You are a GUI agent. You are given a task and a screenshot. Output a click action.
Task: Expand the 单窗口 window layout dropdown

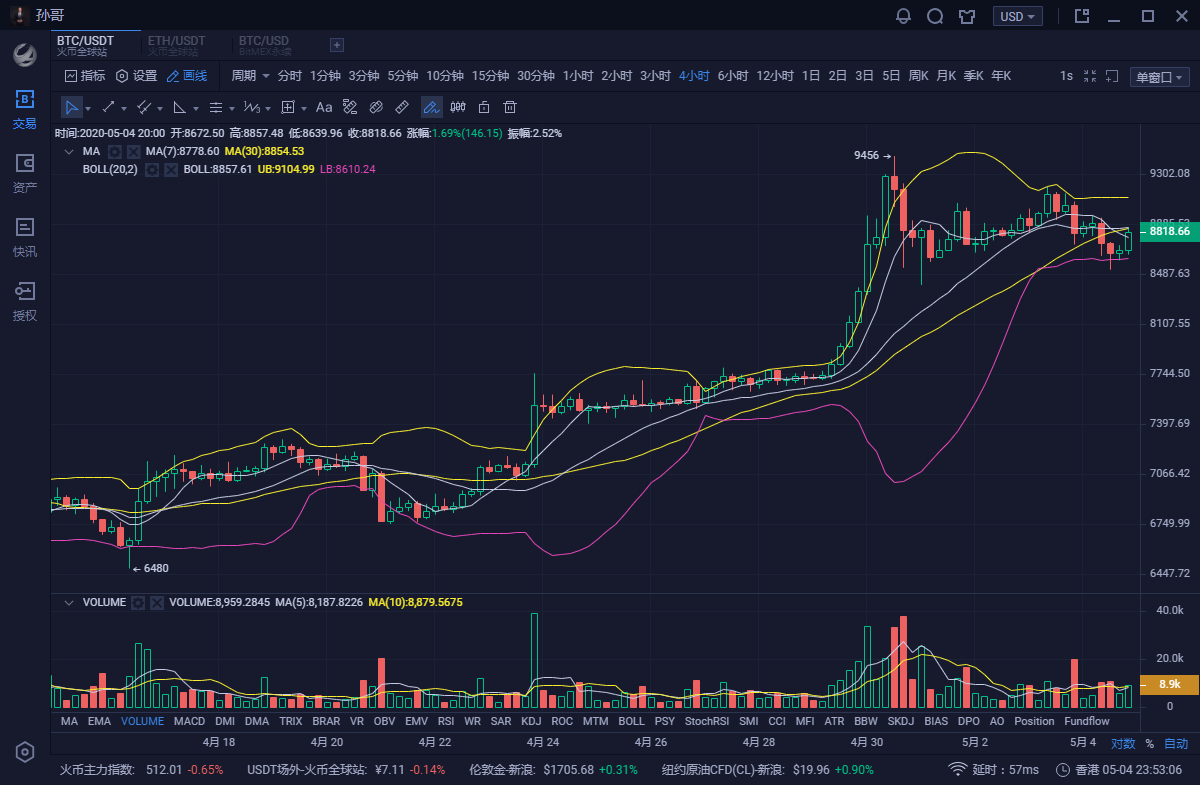tap(1159, 77)
